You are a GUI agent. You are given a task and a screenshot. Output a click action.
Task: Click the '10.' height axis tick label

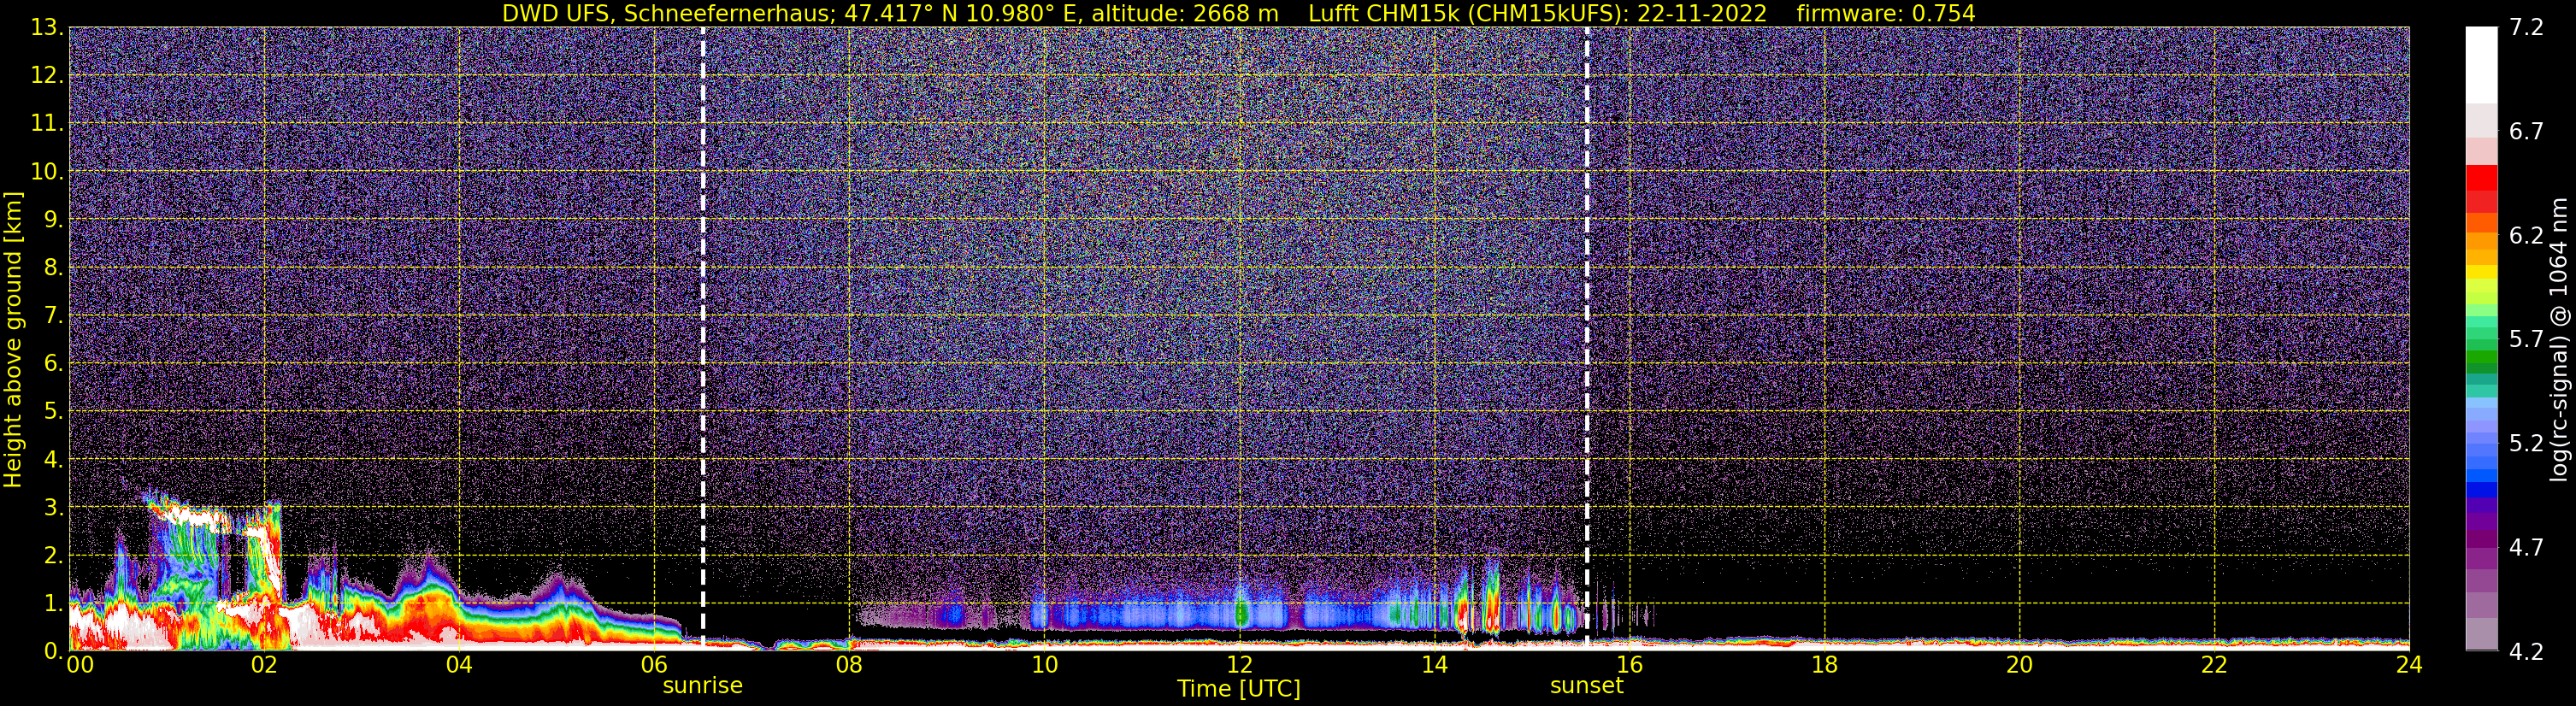tap(47, 171)
